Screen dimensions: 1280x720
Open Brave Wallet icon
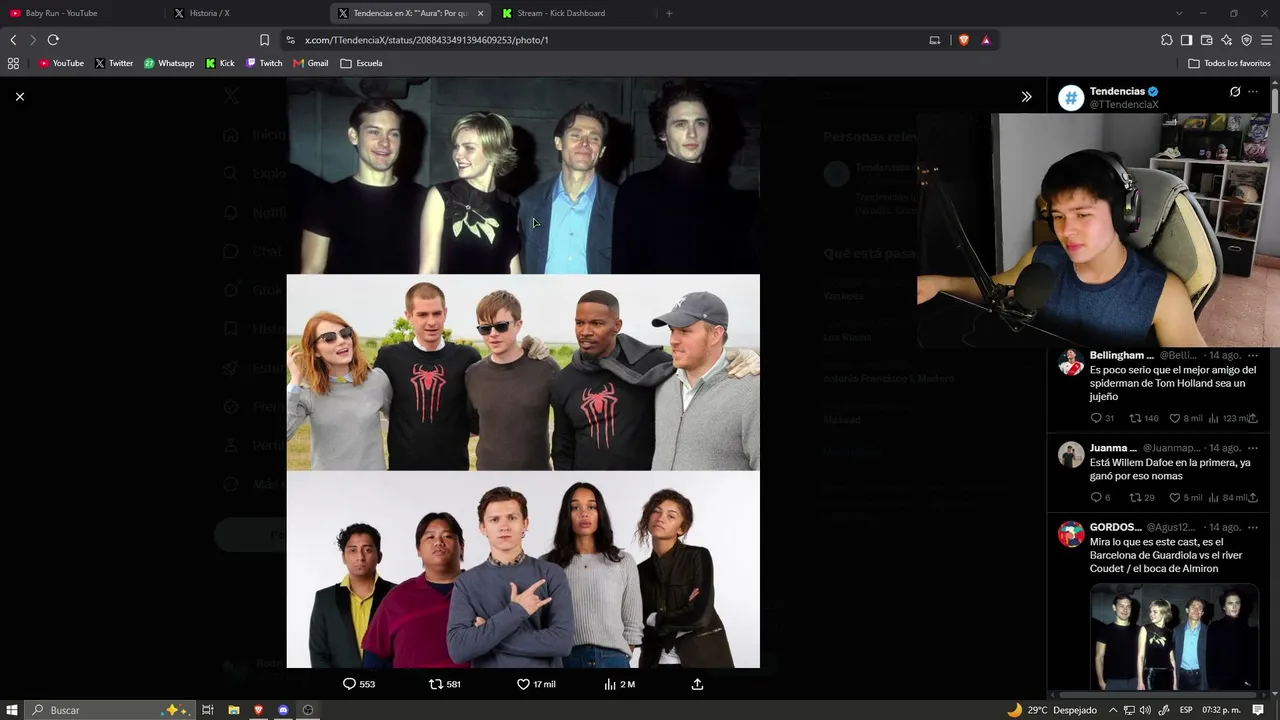1206,40
